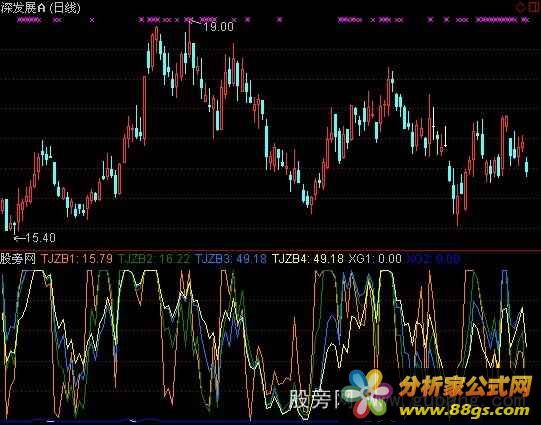Screen dimensions: 541x425
Task: Select the TJZB3: 49.18 indicator label
Action: tap(231, 259)
